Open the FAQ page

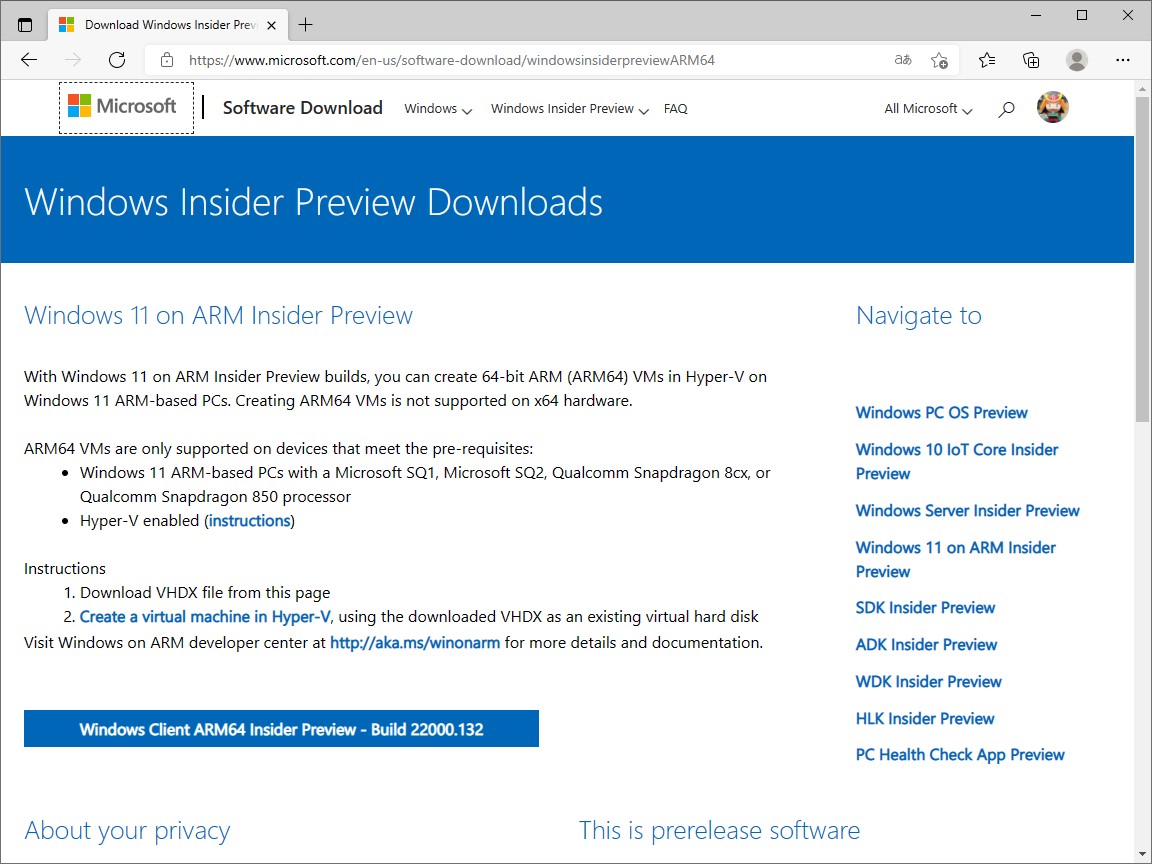[675, 109]
